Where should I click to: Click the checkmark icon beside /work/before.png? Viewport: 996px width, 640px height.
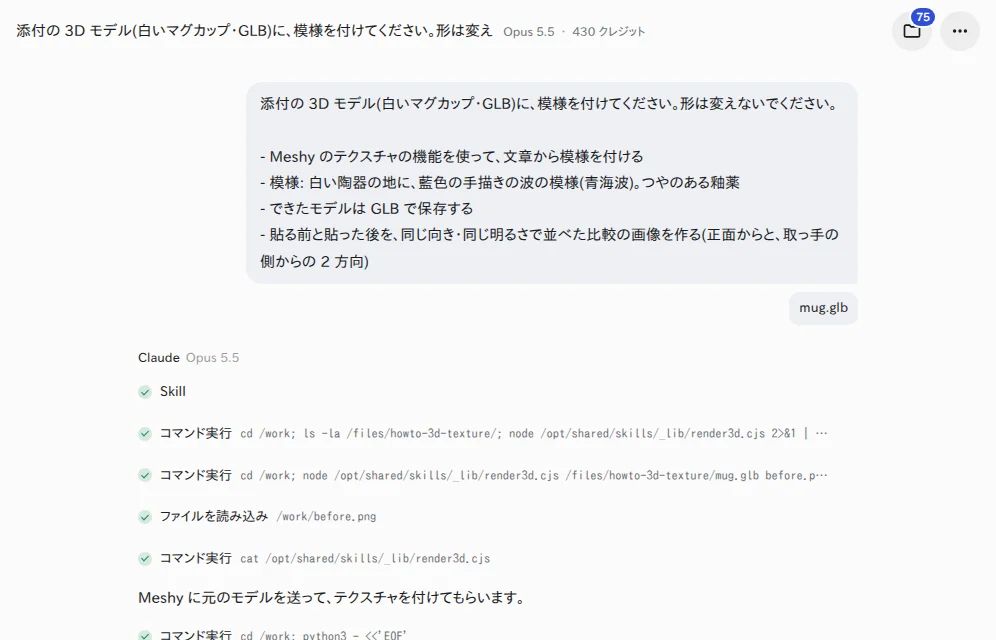click(x=145, y=517)
